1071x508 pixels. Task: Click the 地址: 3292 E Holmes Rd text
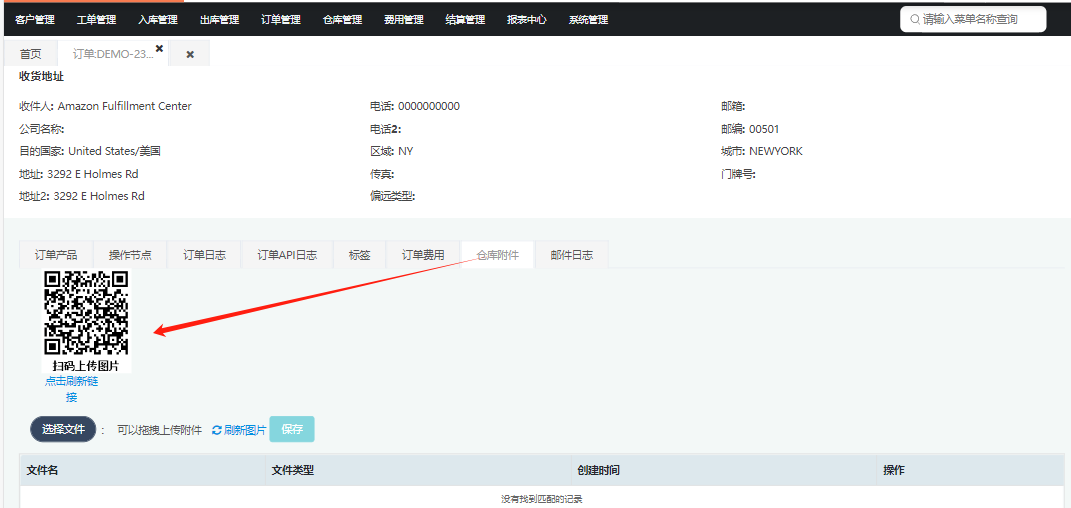click(79, 174)
